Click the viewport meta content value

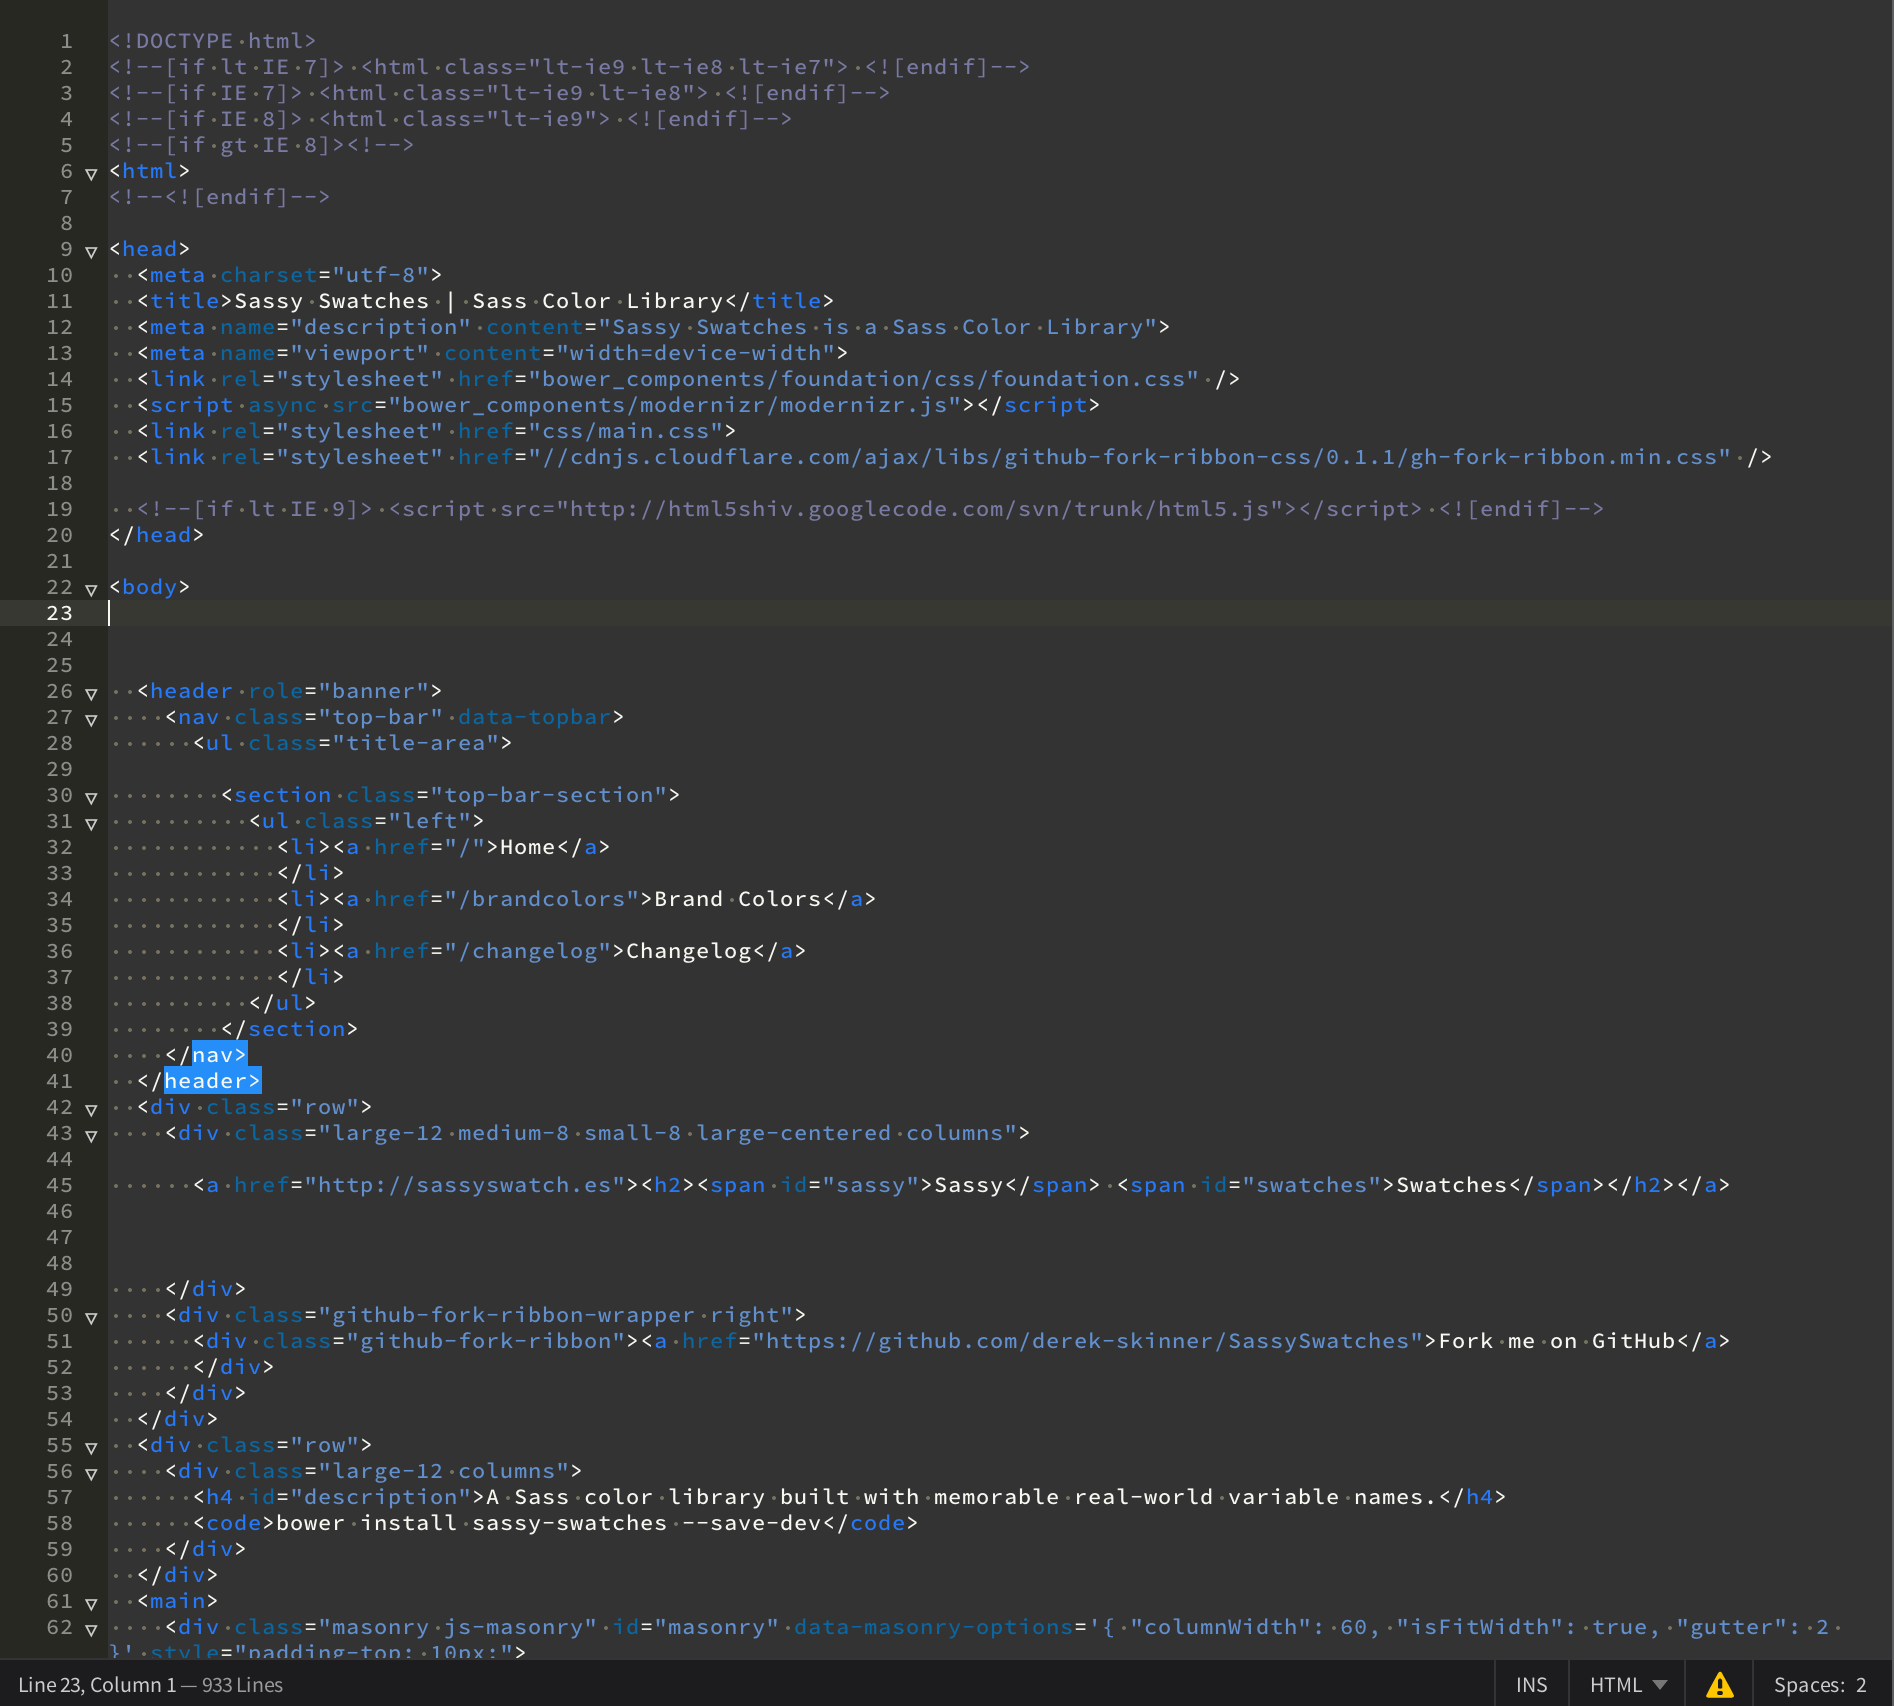pyautogui.click(x=696, y=353)
